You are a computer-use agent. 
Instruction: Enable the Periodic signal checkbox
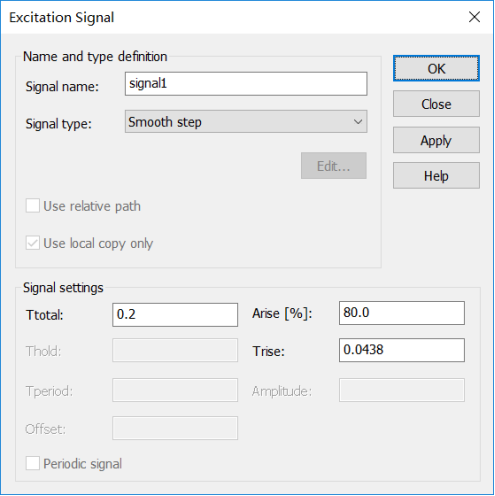[33, 463]
